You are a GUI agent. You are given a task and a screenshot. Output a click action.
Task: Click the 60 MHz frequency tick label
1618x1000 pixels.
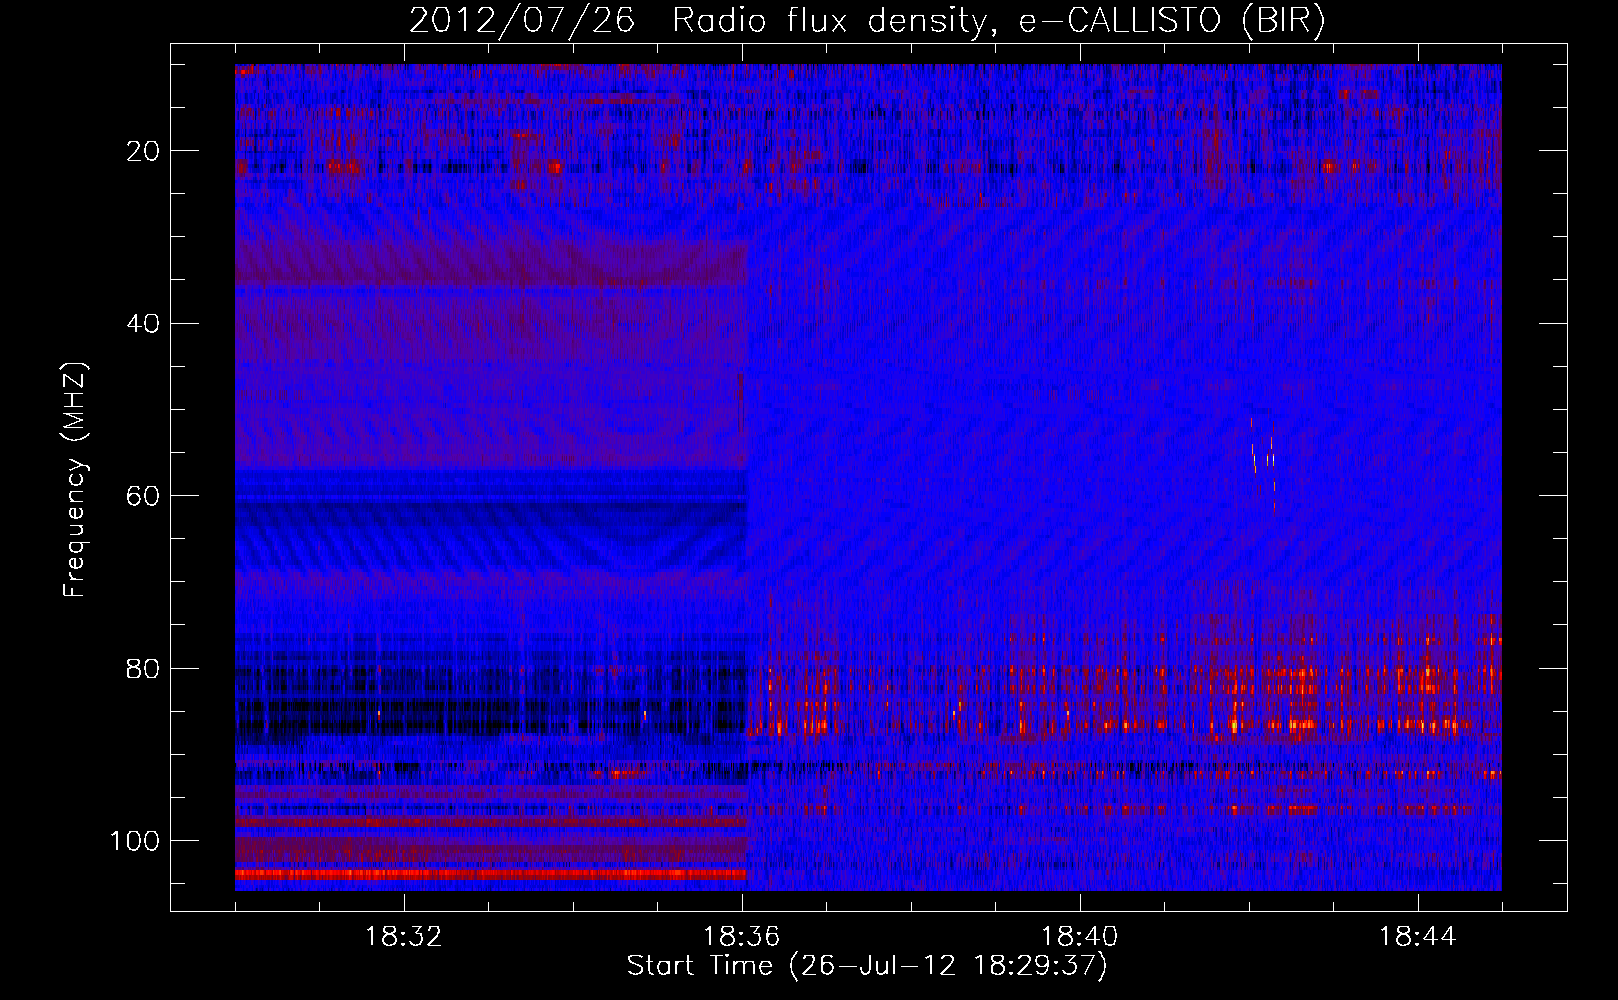[x=144, y=496]
